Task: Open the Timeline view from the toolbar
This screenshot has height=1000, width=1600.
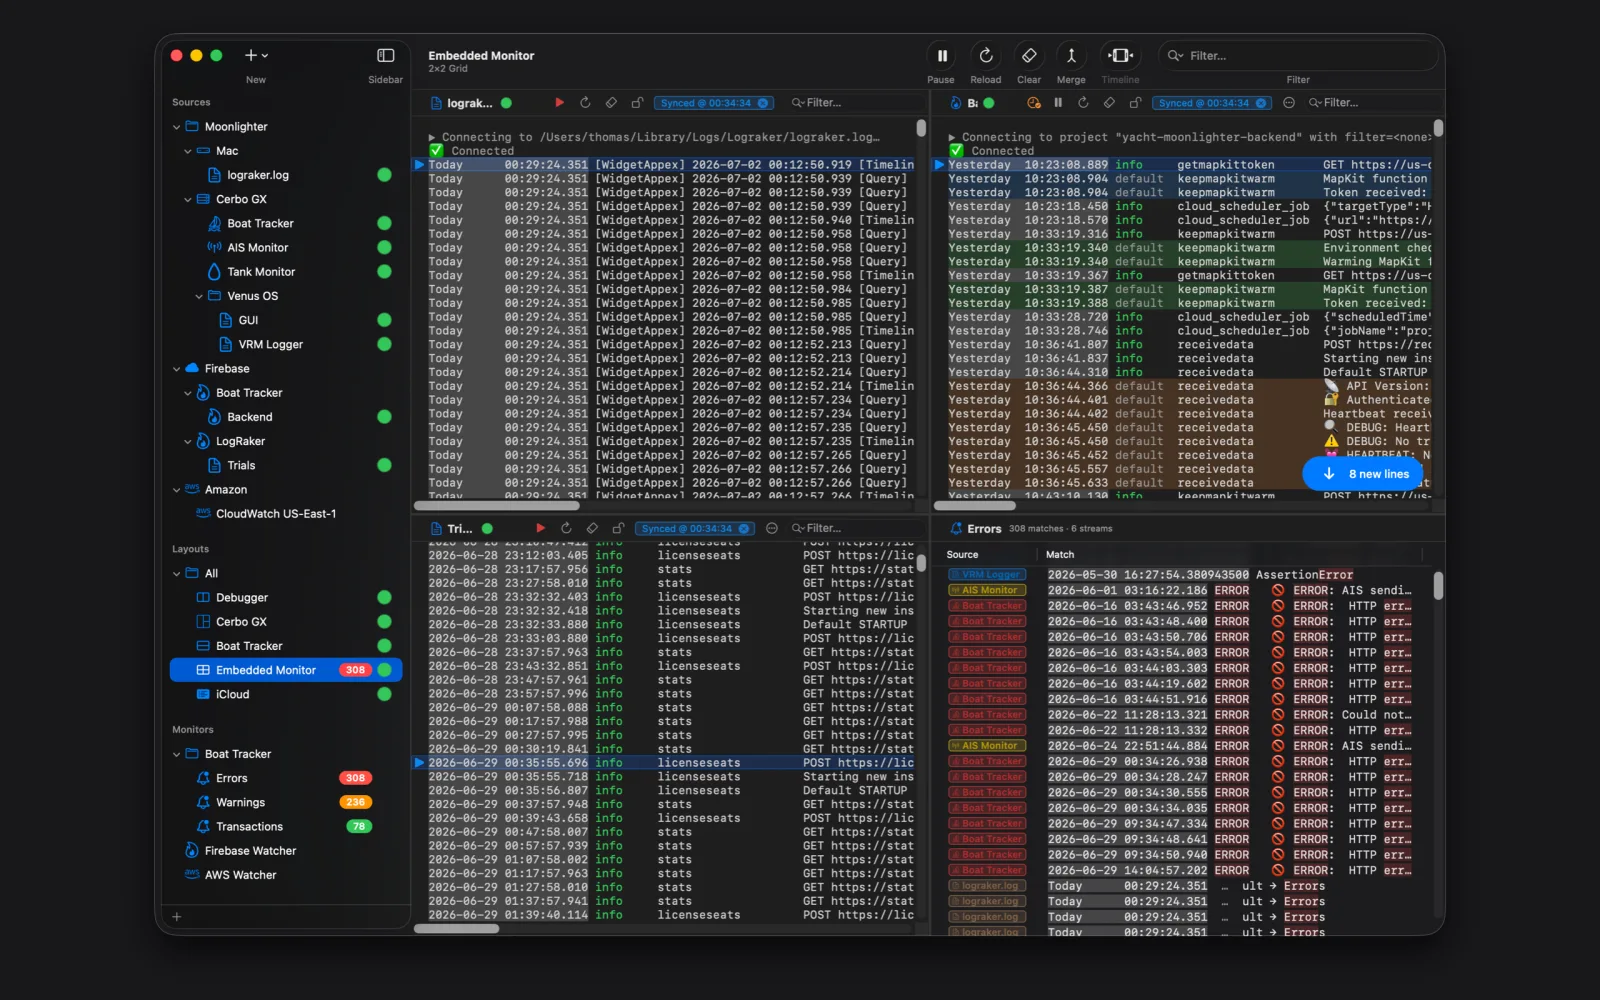Action: click(x=1120, y=56)
